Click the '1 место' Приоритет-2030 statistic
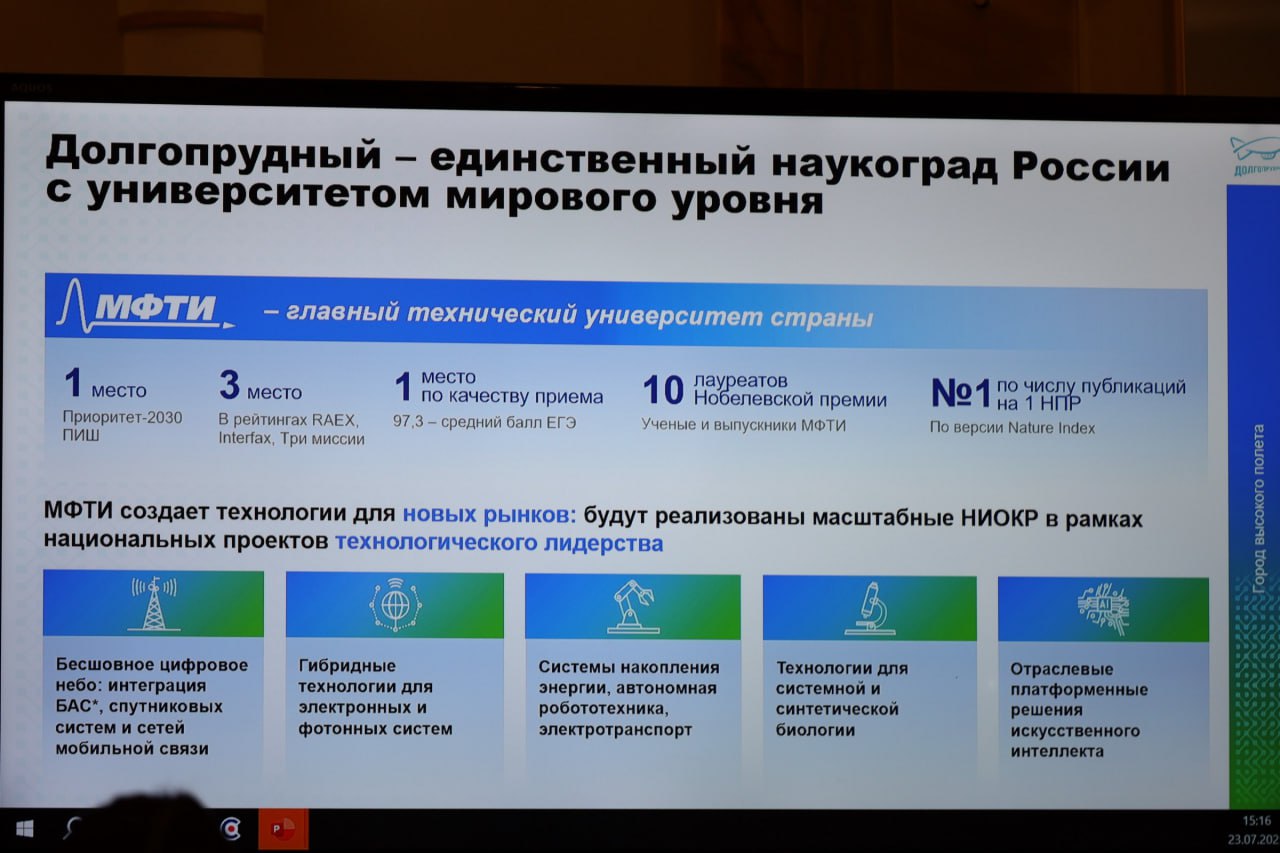The image size is (1280, 853). pos(123,405)
